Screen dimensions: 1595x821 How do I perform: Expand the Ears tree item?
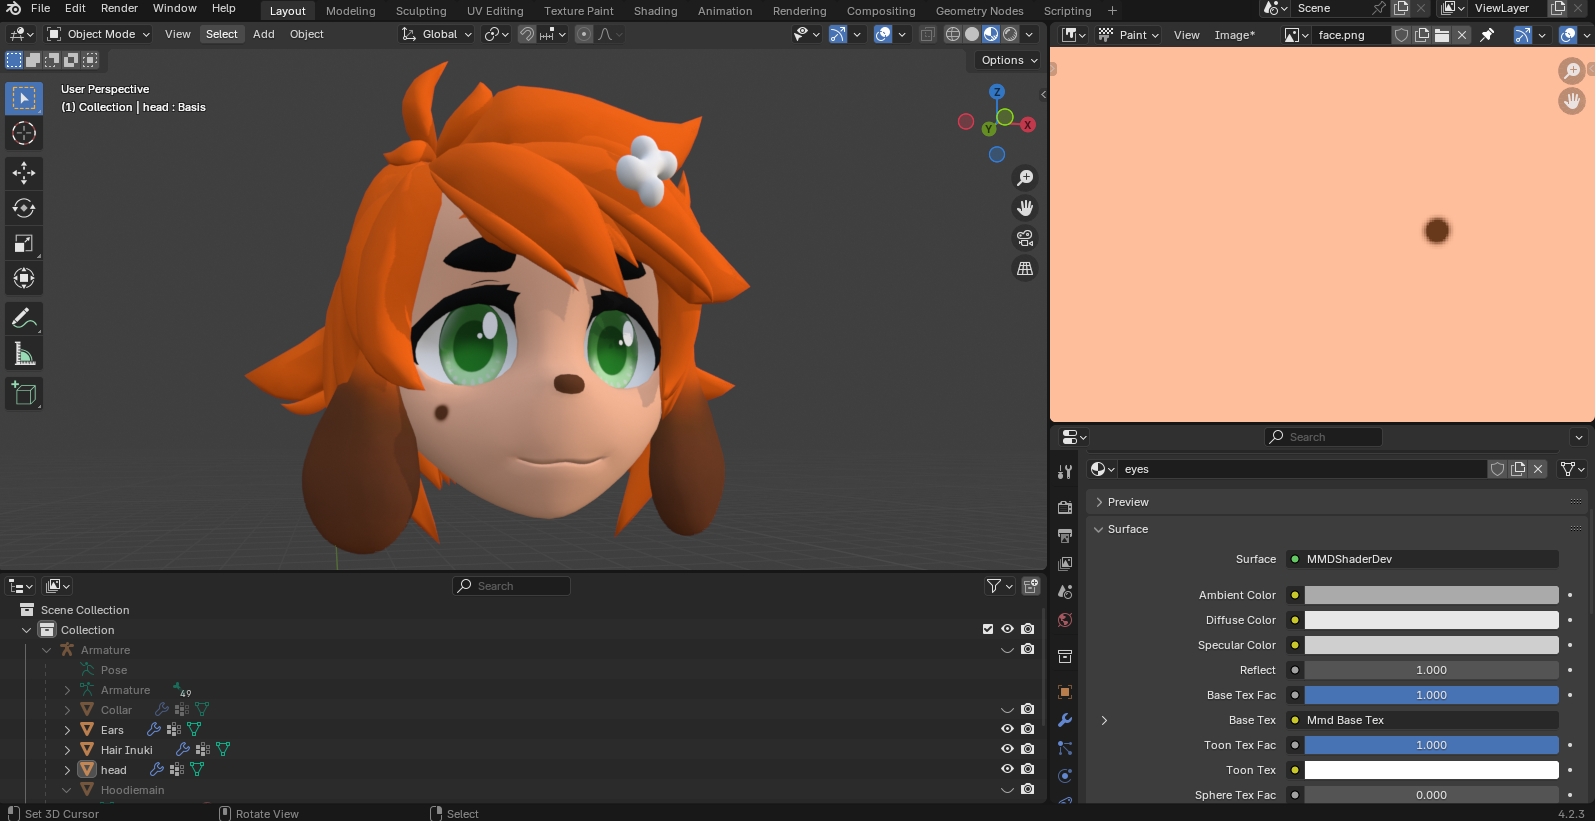[x=67, y=730]
